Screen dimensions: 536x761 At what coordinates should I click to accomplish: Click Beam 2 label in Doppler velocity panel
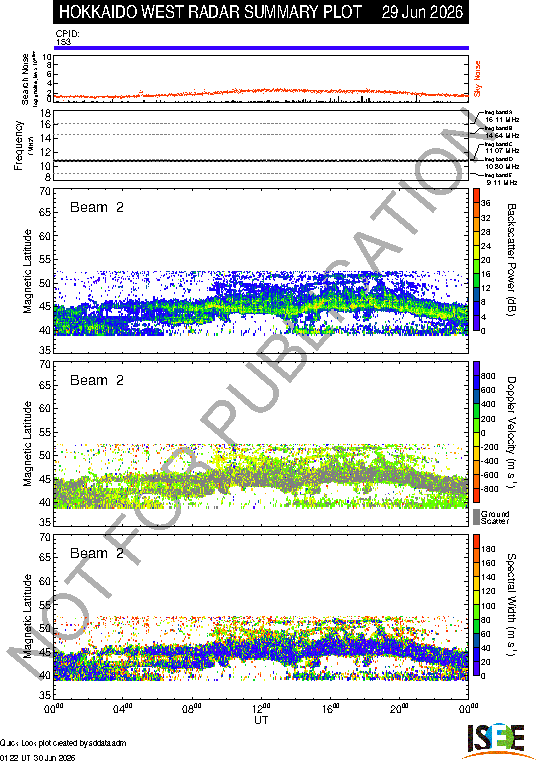(97, 380)
